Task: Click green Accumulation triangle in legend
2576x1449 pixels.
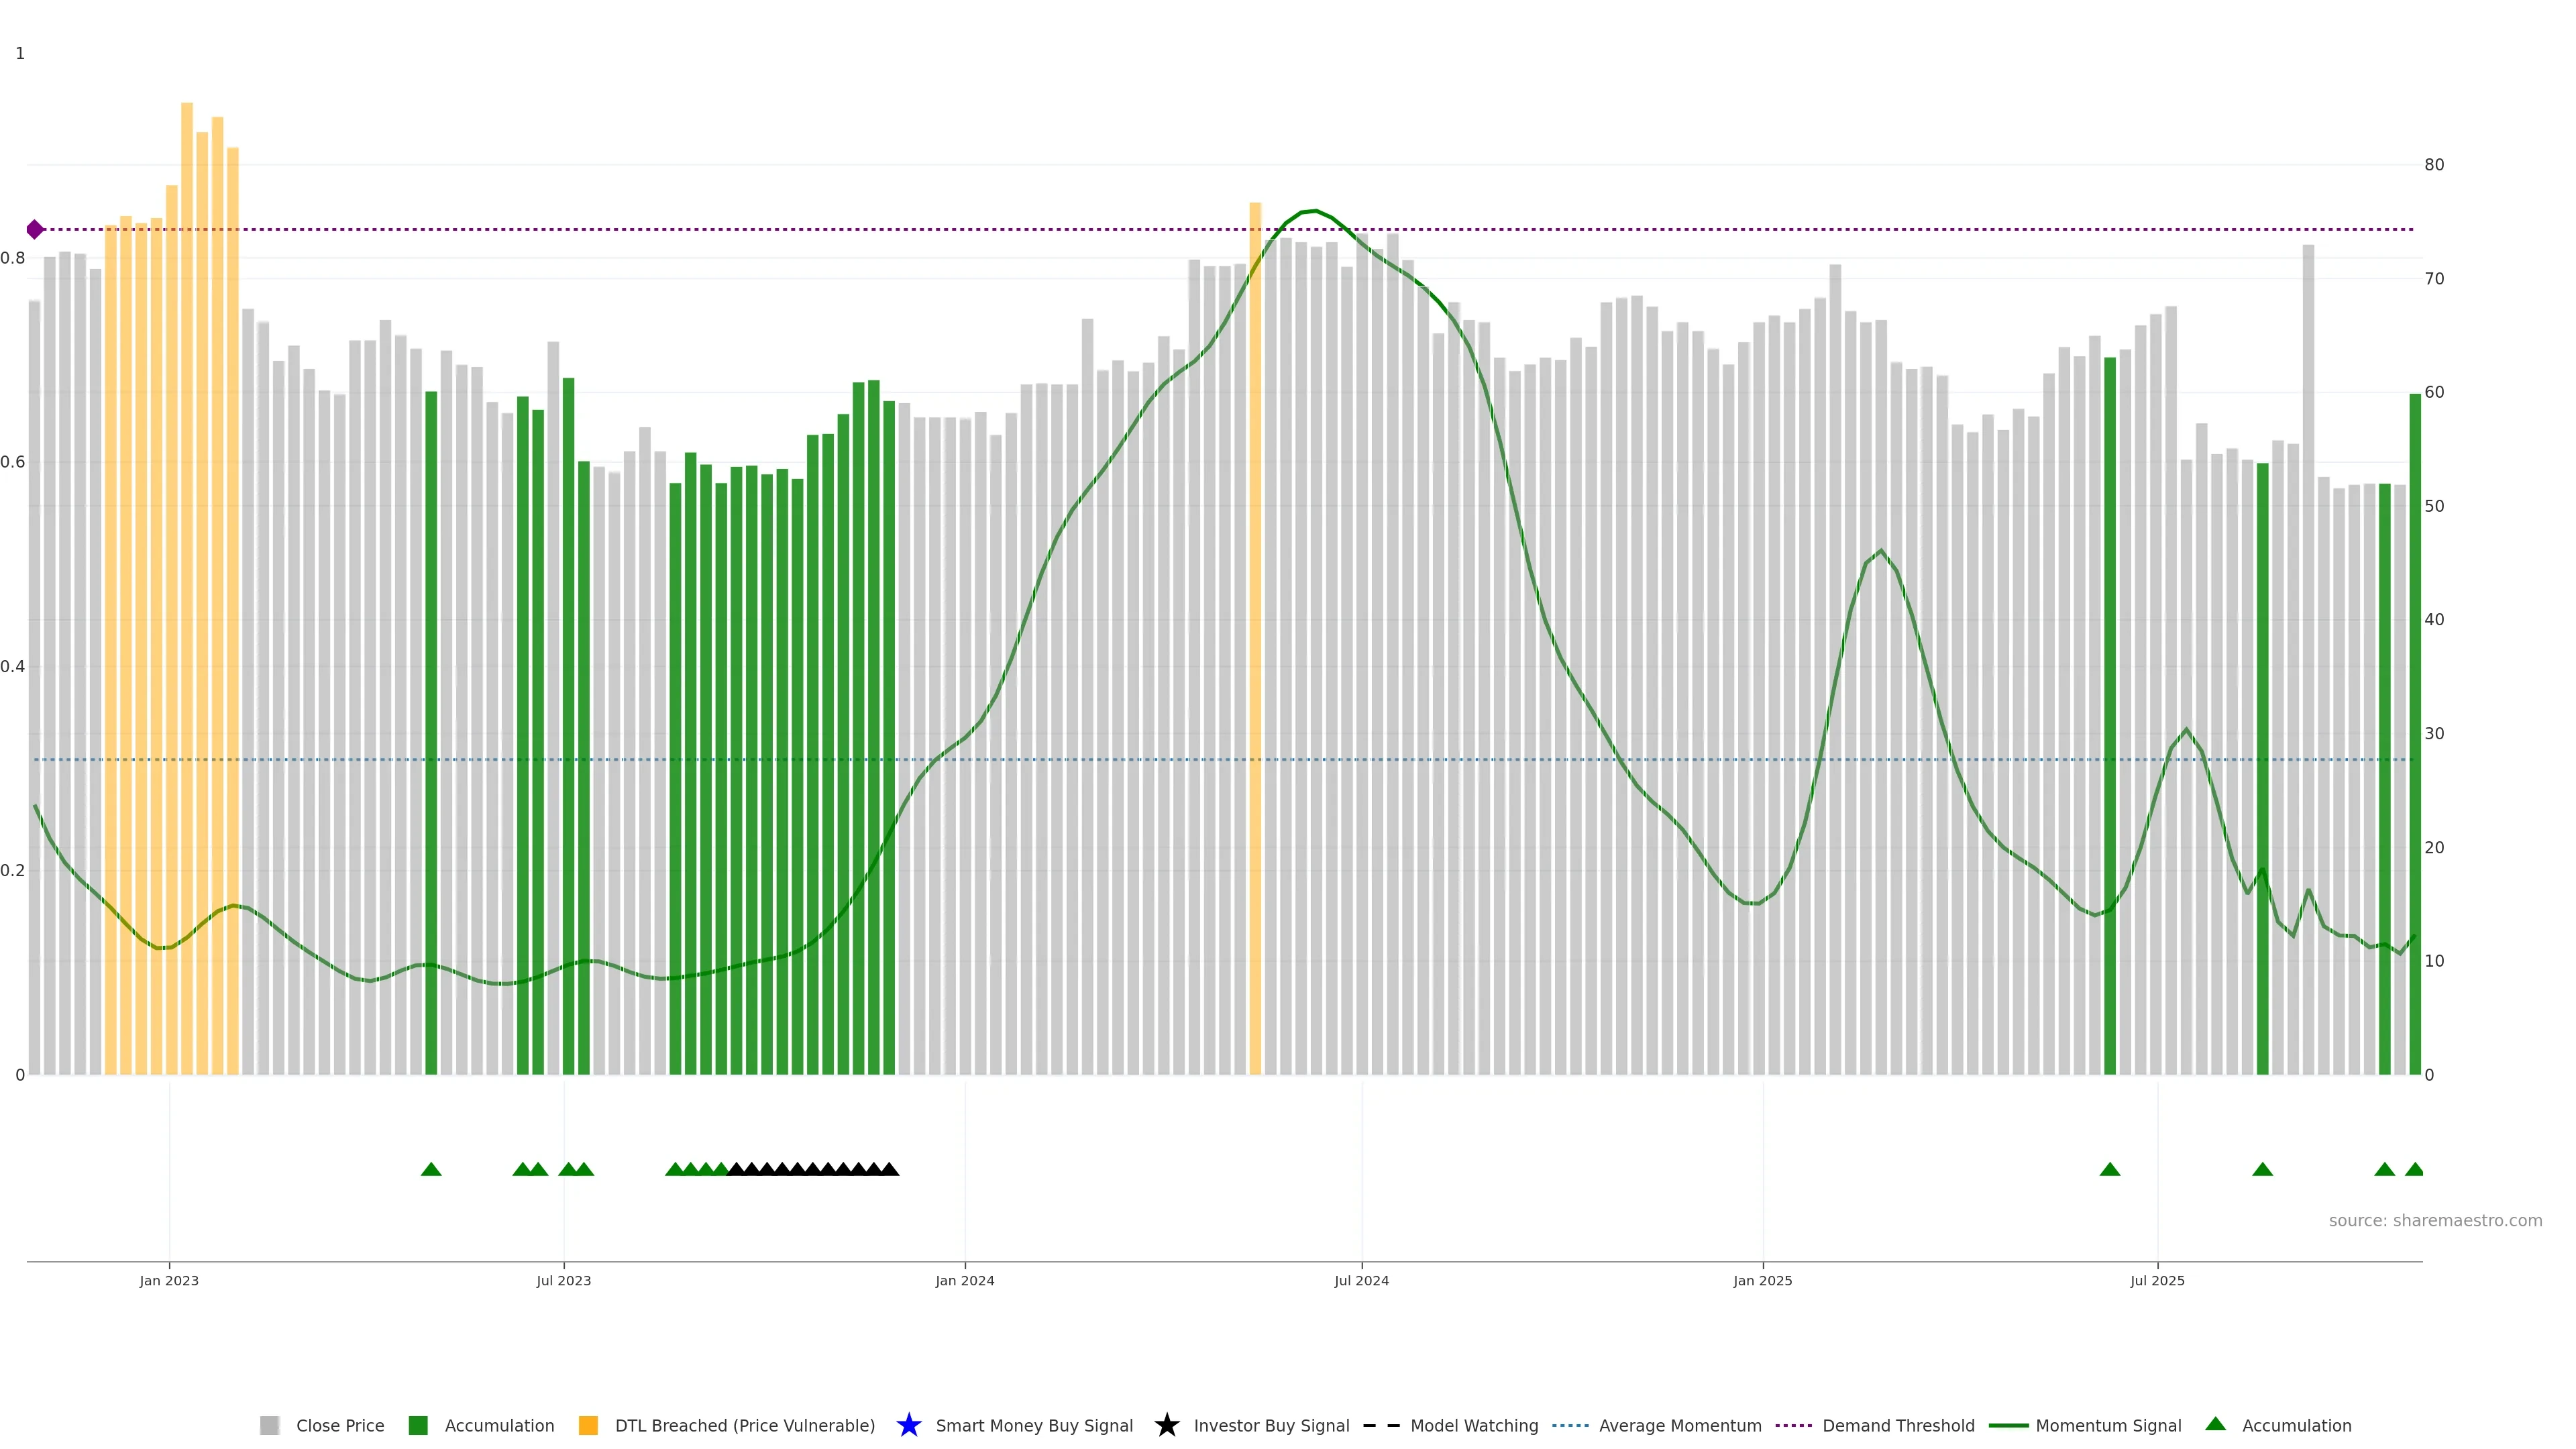Action: (x=2215, y=1424)
